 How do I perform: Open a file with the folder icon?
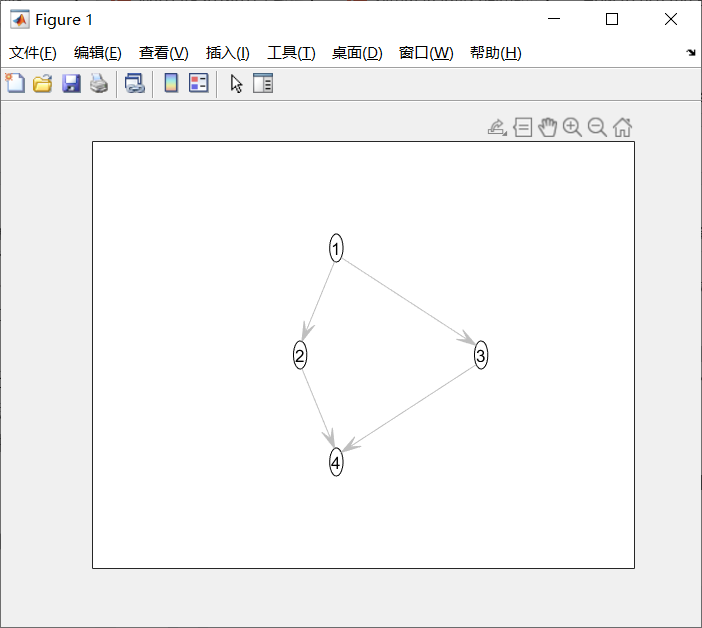tap(43, 83)
